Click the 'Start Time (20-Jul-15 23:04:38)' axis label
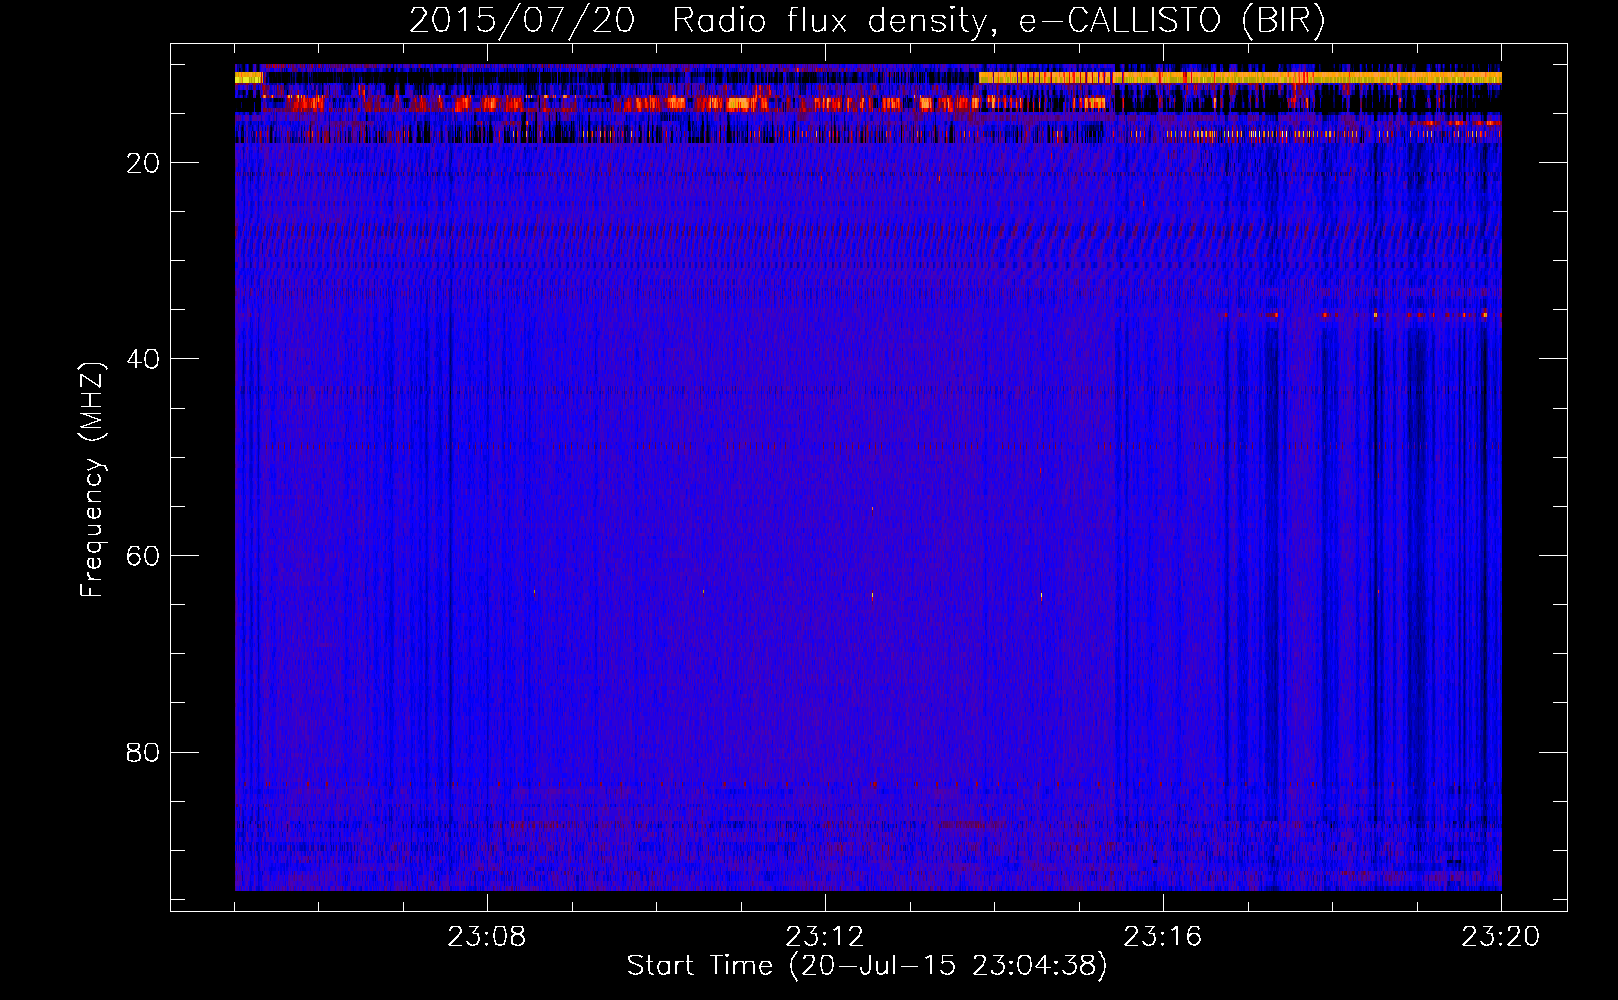The image size is (1618, 1000). 867,966
